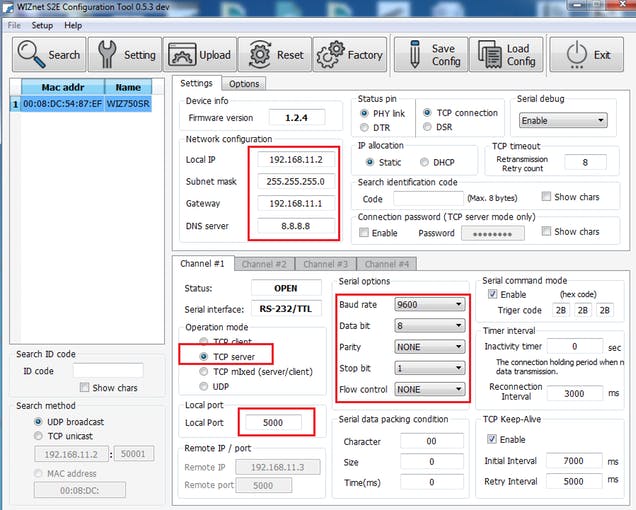Click the Mac addr column header
The image size is (636, 510).
tap(62, 87)
